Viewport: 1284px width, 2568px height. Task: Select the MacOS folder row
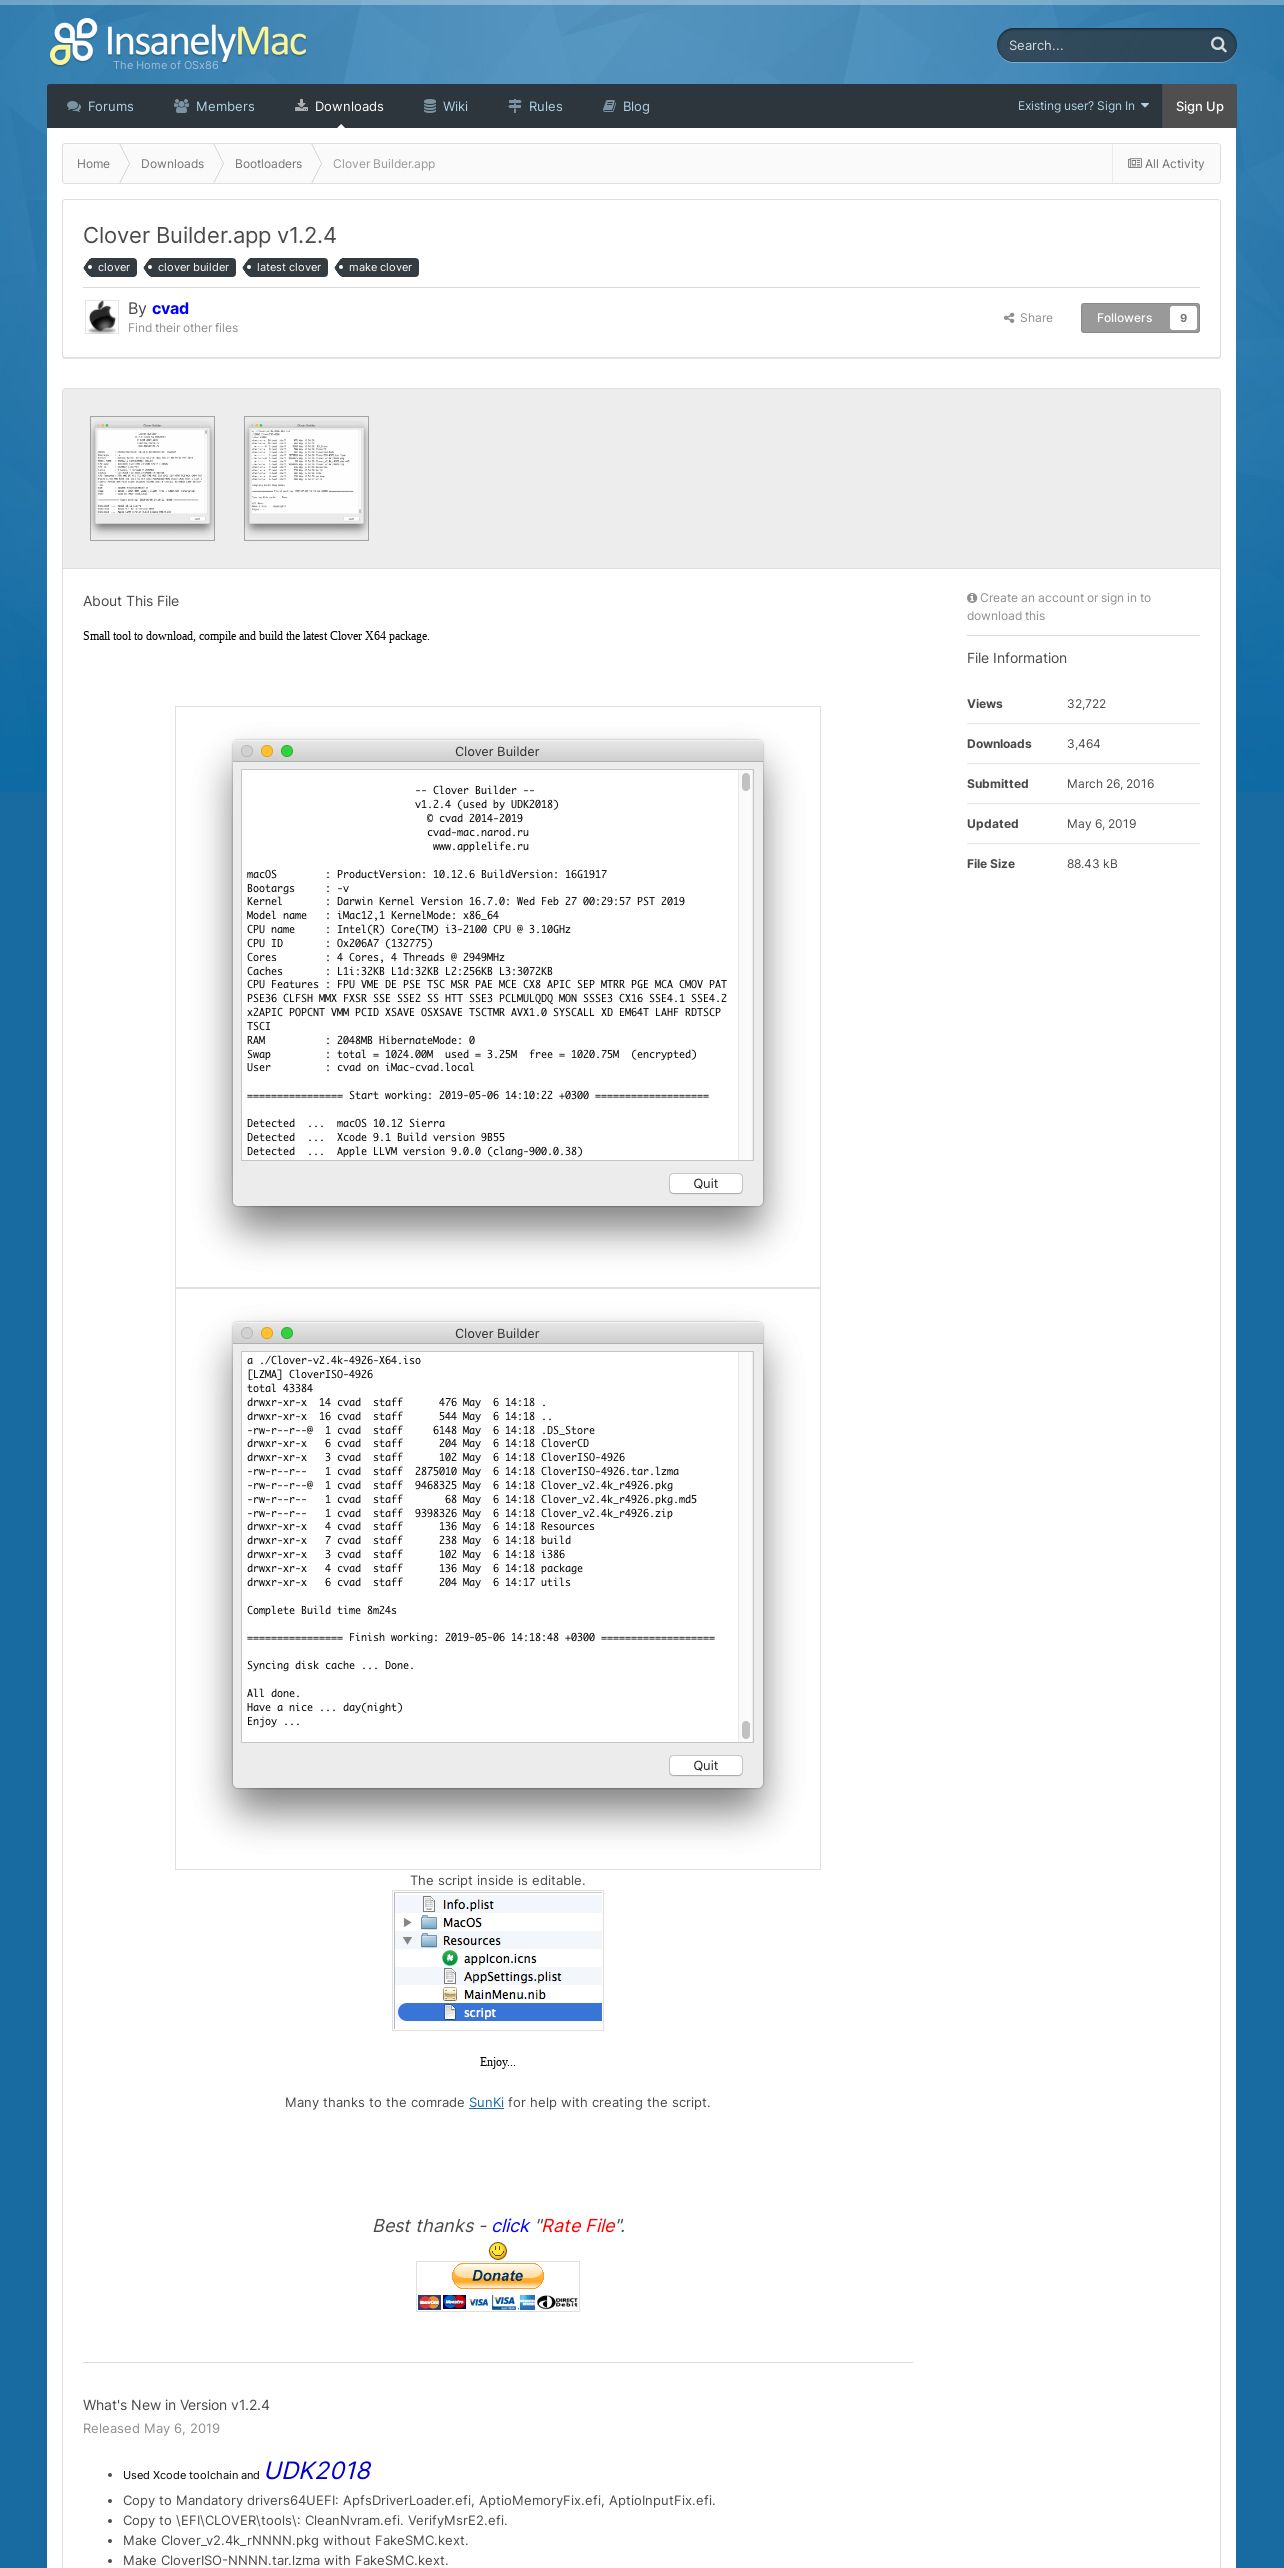499,1923
